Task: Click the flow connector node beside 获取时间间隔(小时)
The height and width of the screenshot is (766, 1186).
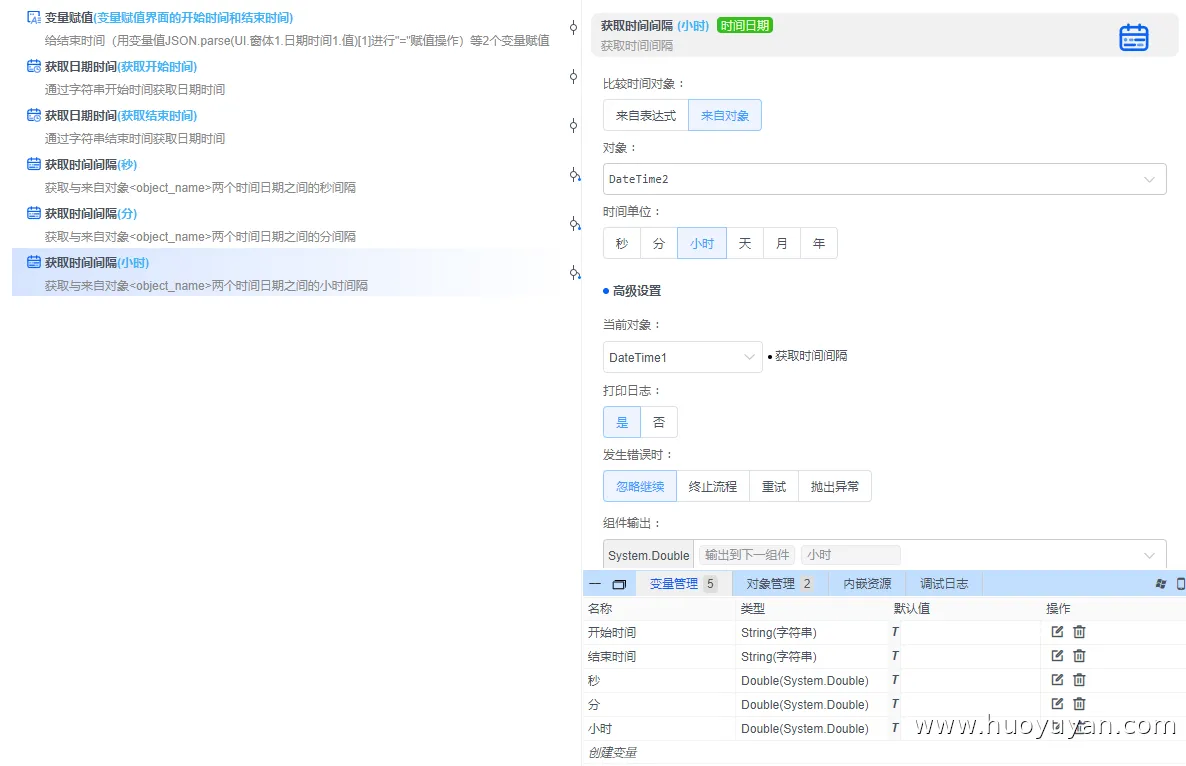Action: tap(574, 273)
